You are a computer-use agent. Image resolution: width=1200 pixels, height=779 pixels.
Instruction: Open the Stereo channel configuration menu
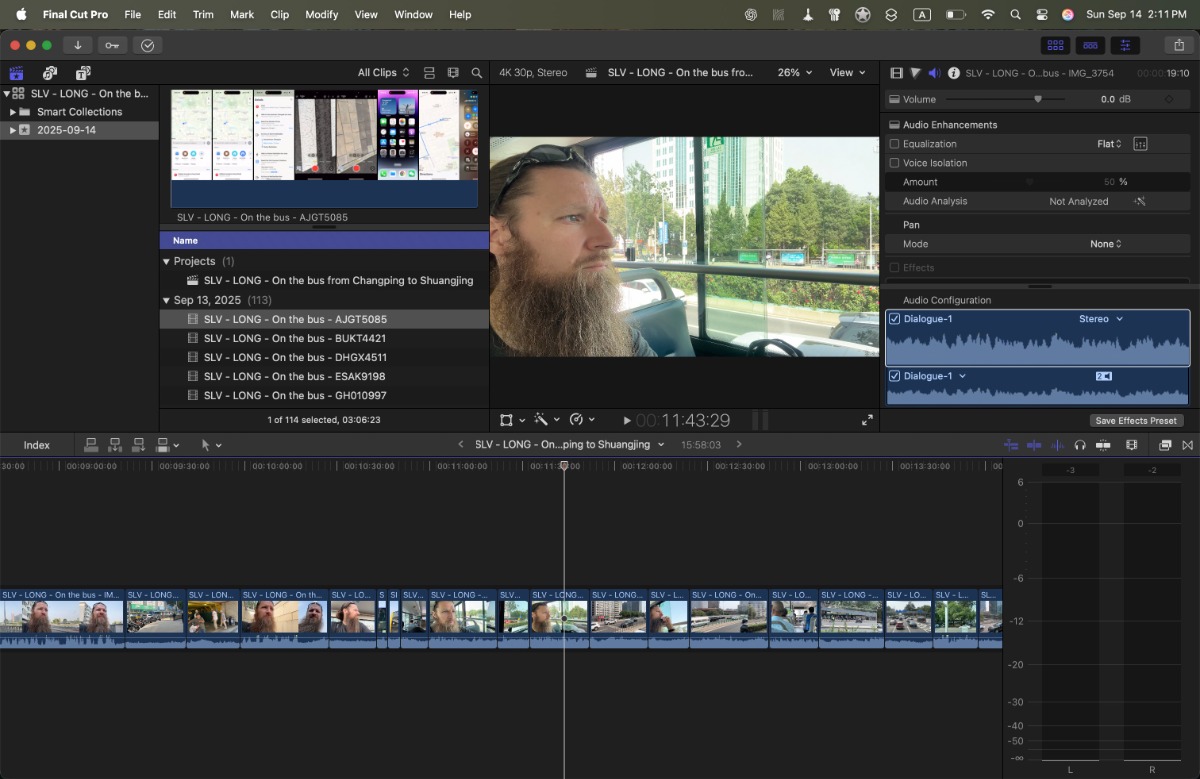[x=1101, y=319]
